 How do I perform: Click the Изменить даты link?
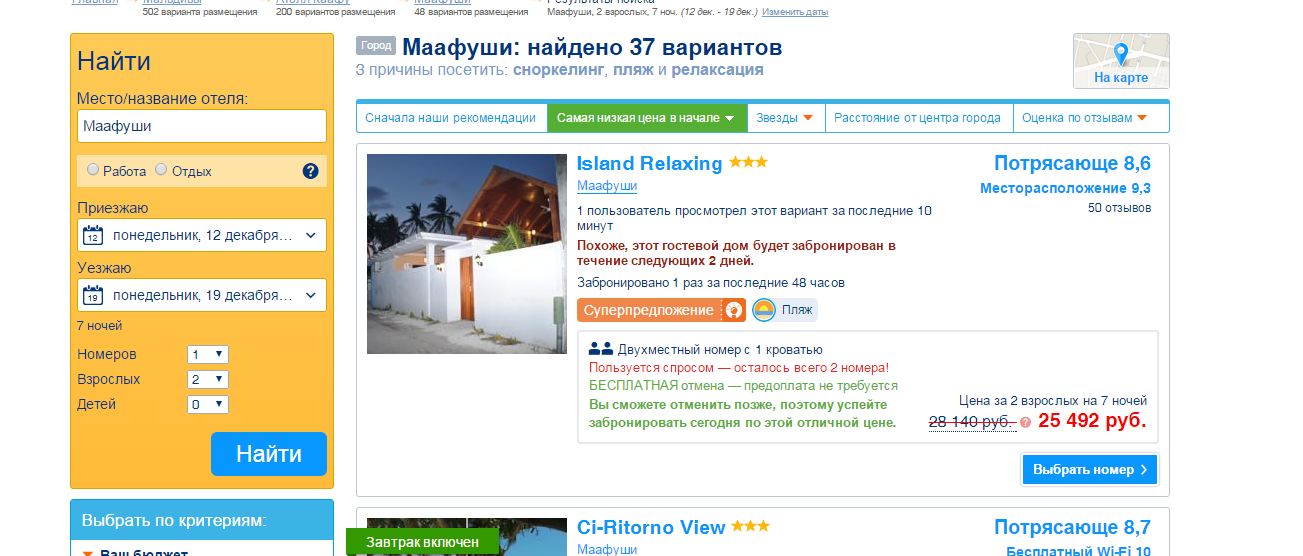click(795, 12)
